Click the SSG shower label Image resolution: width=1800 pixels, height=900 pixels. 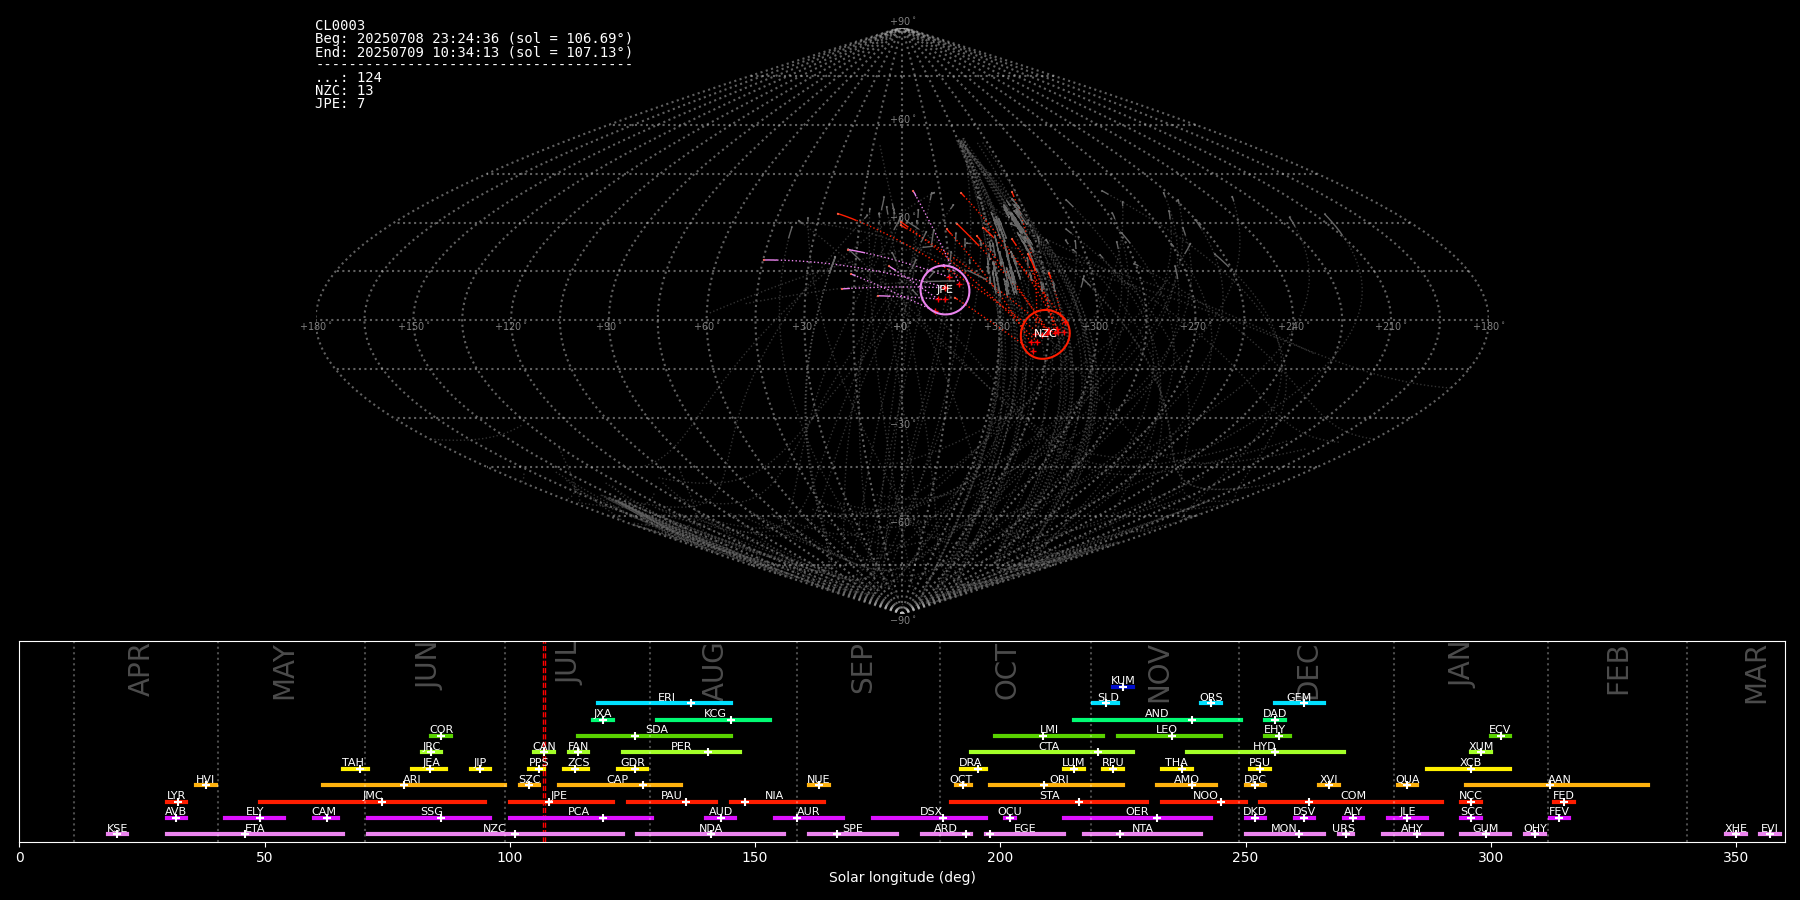click(432, 812)
